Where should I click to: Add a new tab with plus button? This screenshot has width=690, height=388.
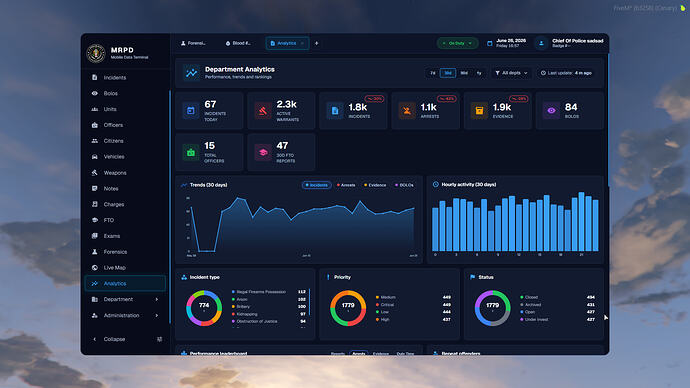tap(316, 43)
